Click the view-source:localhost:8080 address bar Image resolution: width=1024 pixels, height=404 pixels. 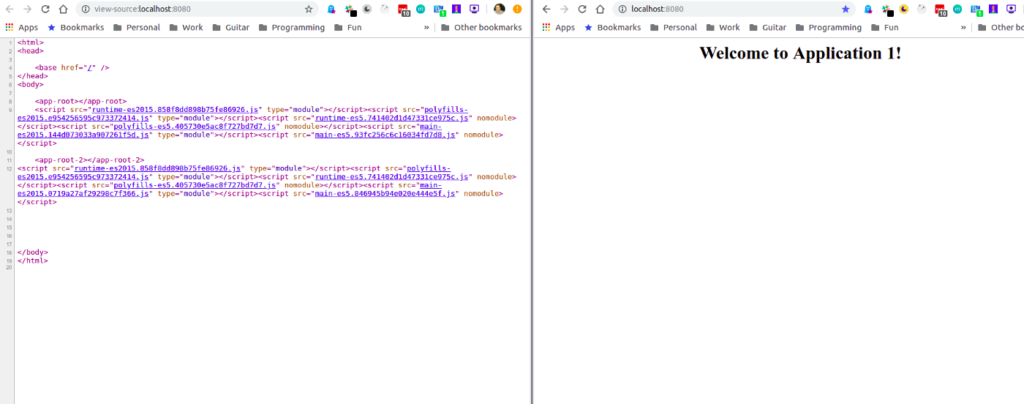(196, 9)
